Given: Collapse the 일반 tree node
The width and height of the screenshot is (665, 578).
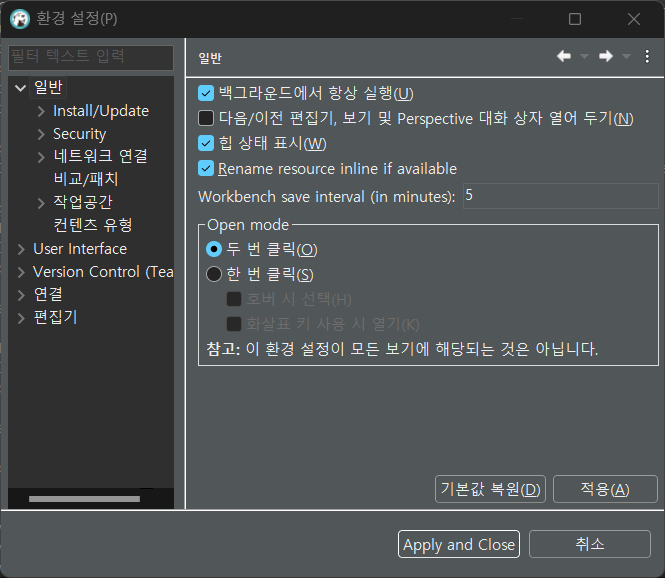Looking at the screenshot, I should 20,88.
